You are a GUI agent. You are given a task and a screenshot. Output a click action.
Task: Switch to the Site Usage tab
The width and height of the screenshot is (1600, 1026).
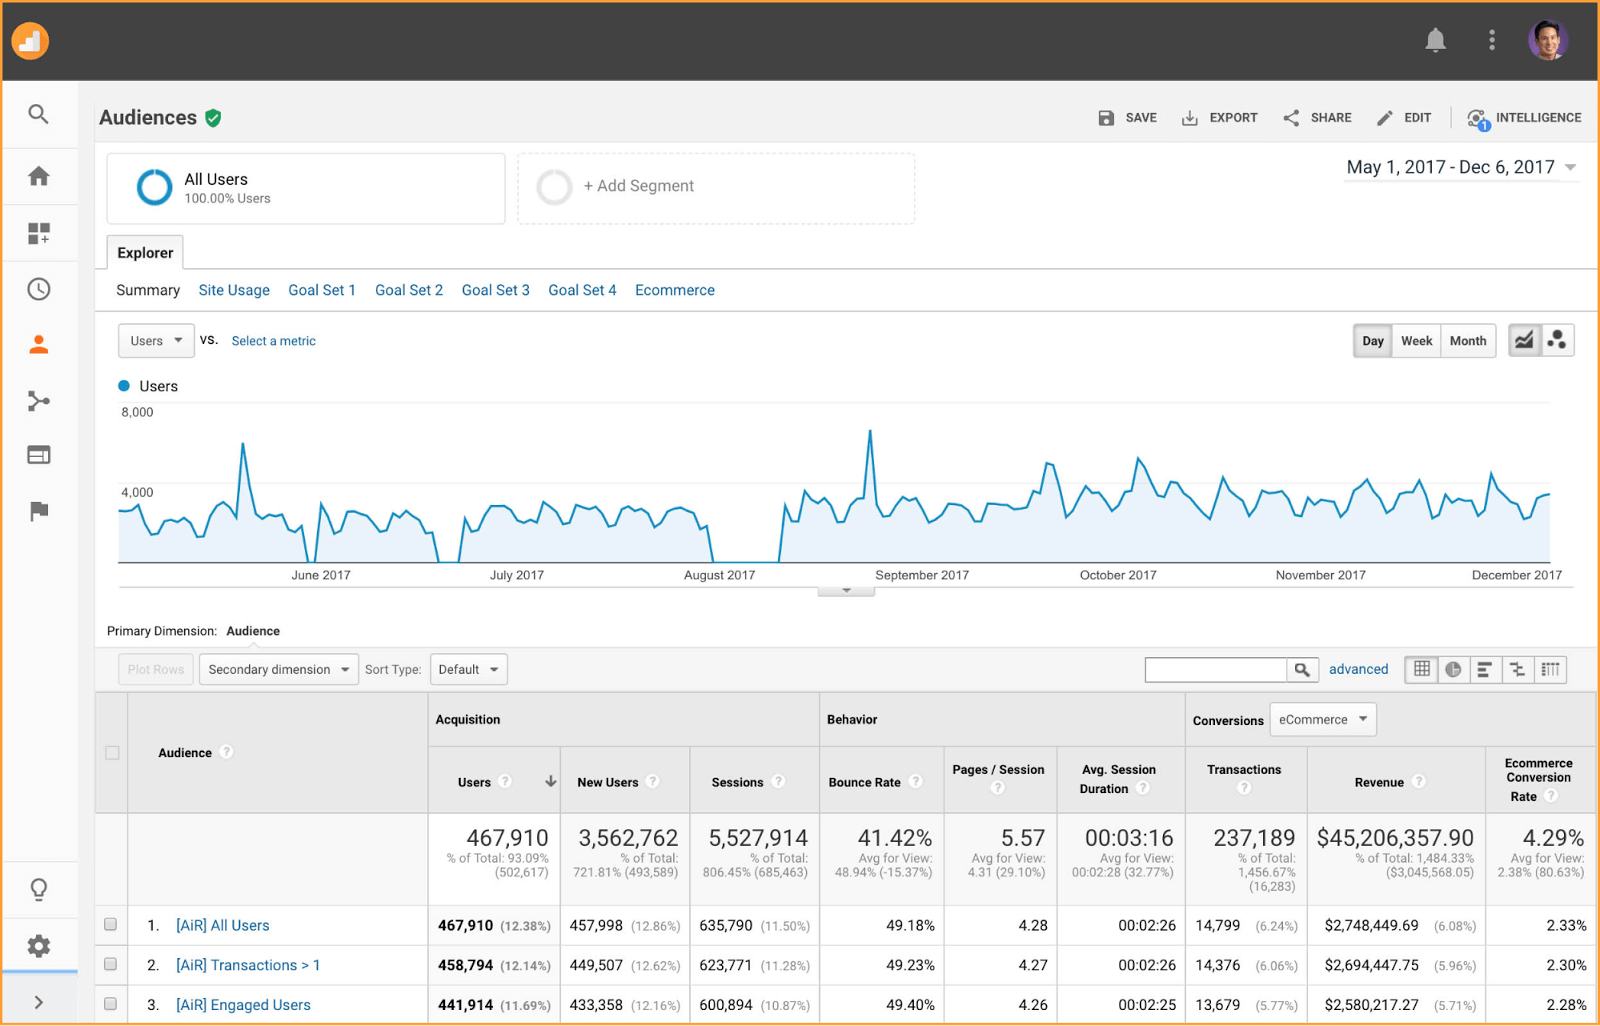[x=234, y=290]
